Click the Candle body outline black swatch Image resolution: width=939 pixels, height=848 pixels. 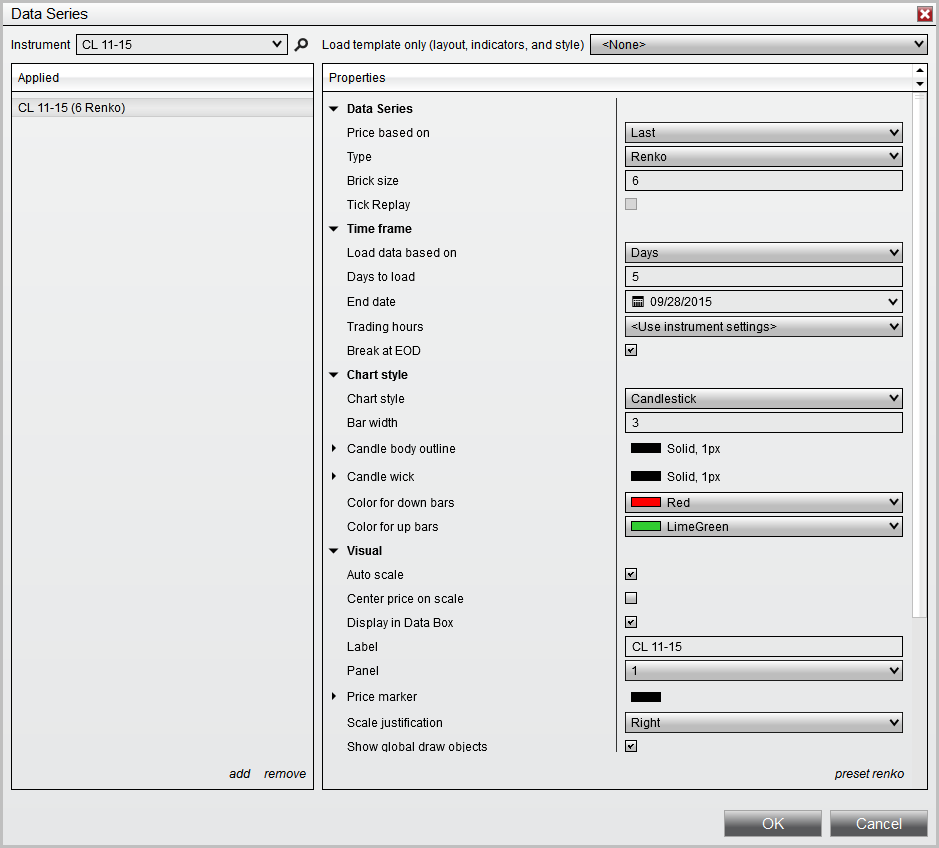pos(646,449)
